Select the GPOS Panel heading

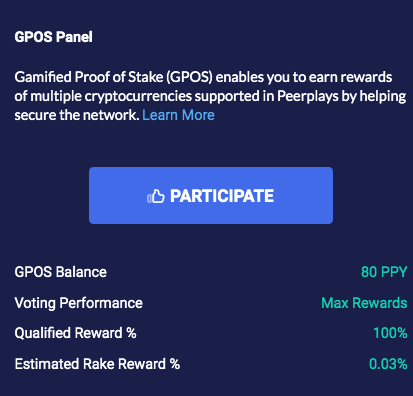(x=53, y=37)
